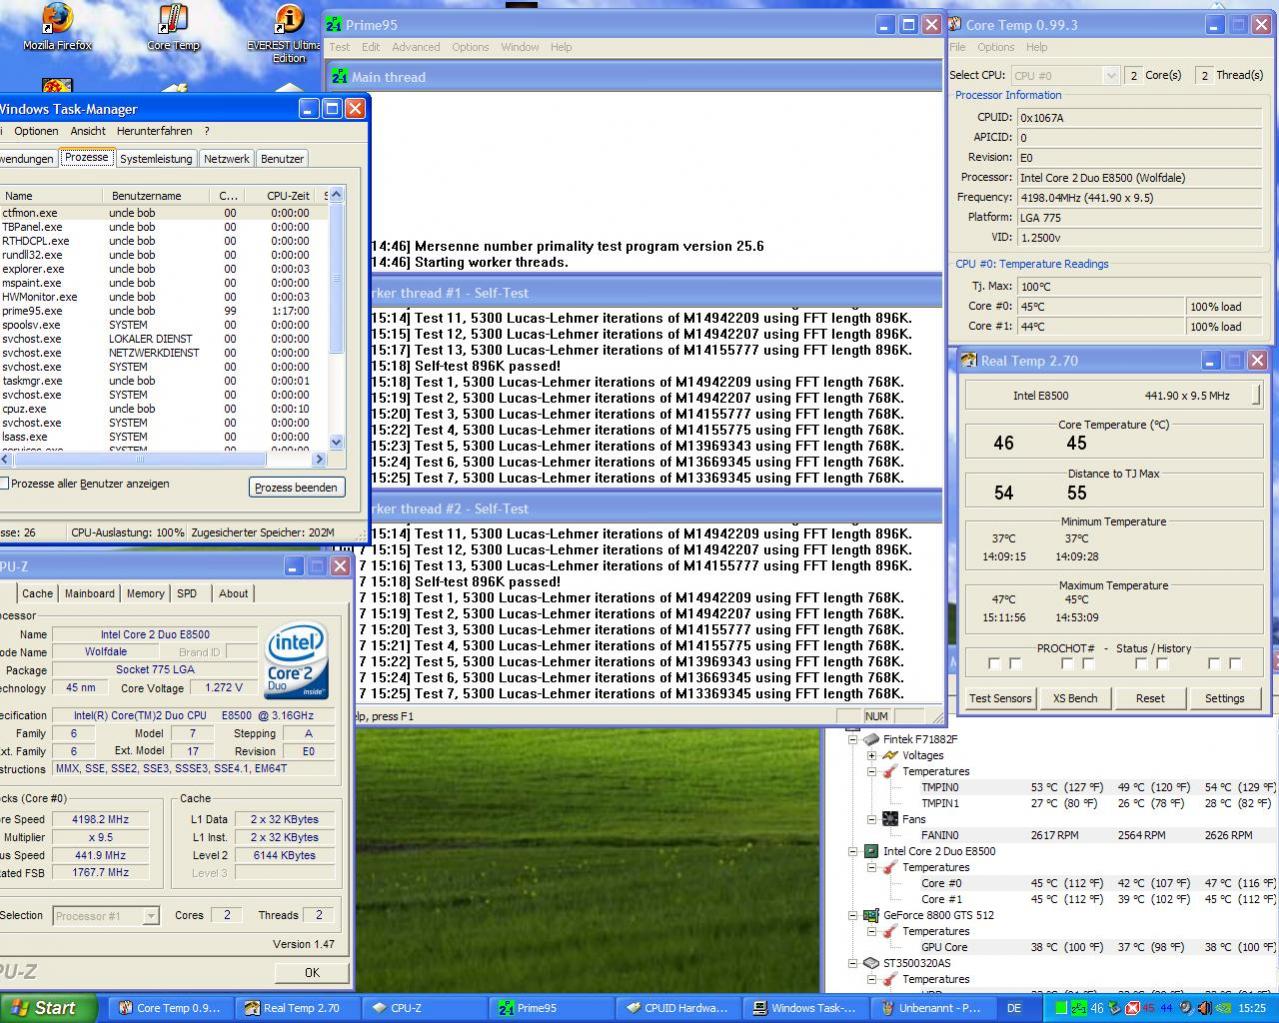The width and height of the screenshot is (1279, 1023).
Task: Open the Core Temp desktop shortcut
Action: [173, 28]
